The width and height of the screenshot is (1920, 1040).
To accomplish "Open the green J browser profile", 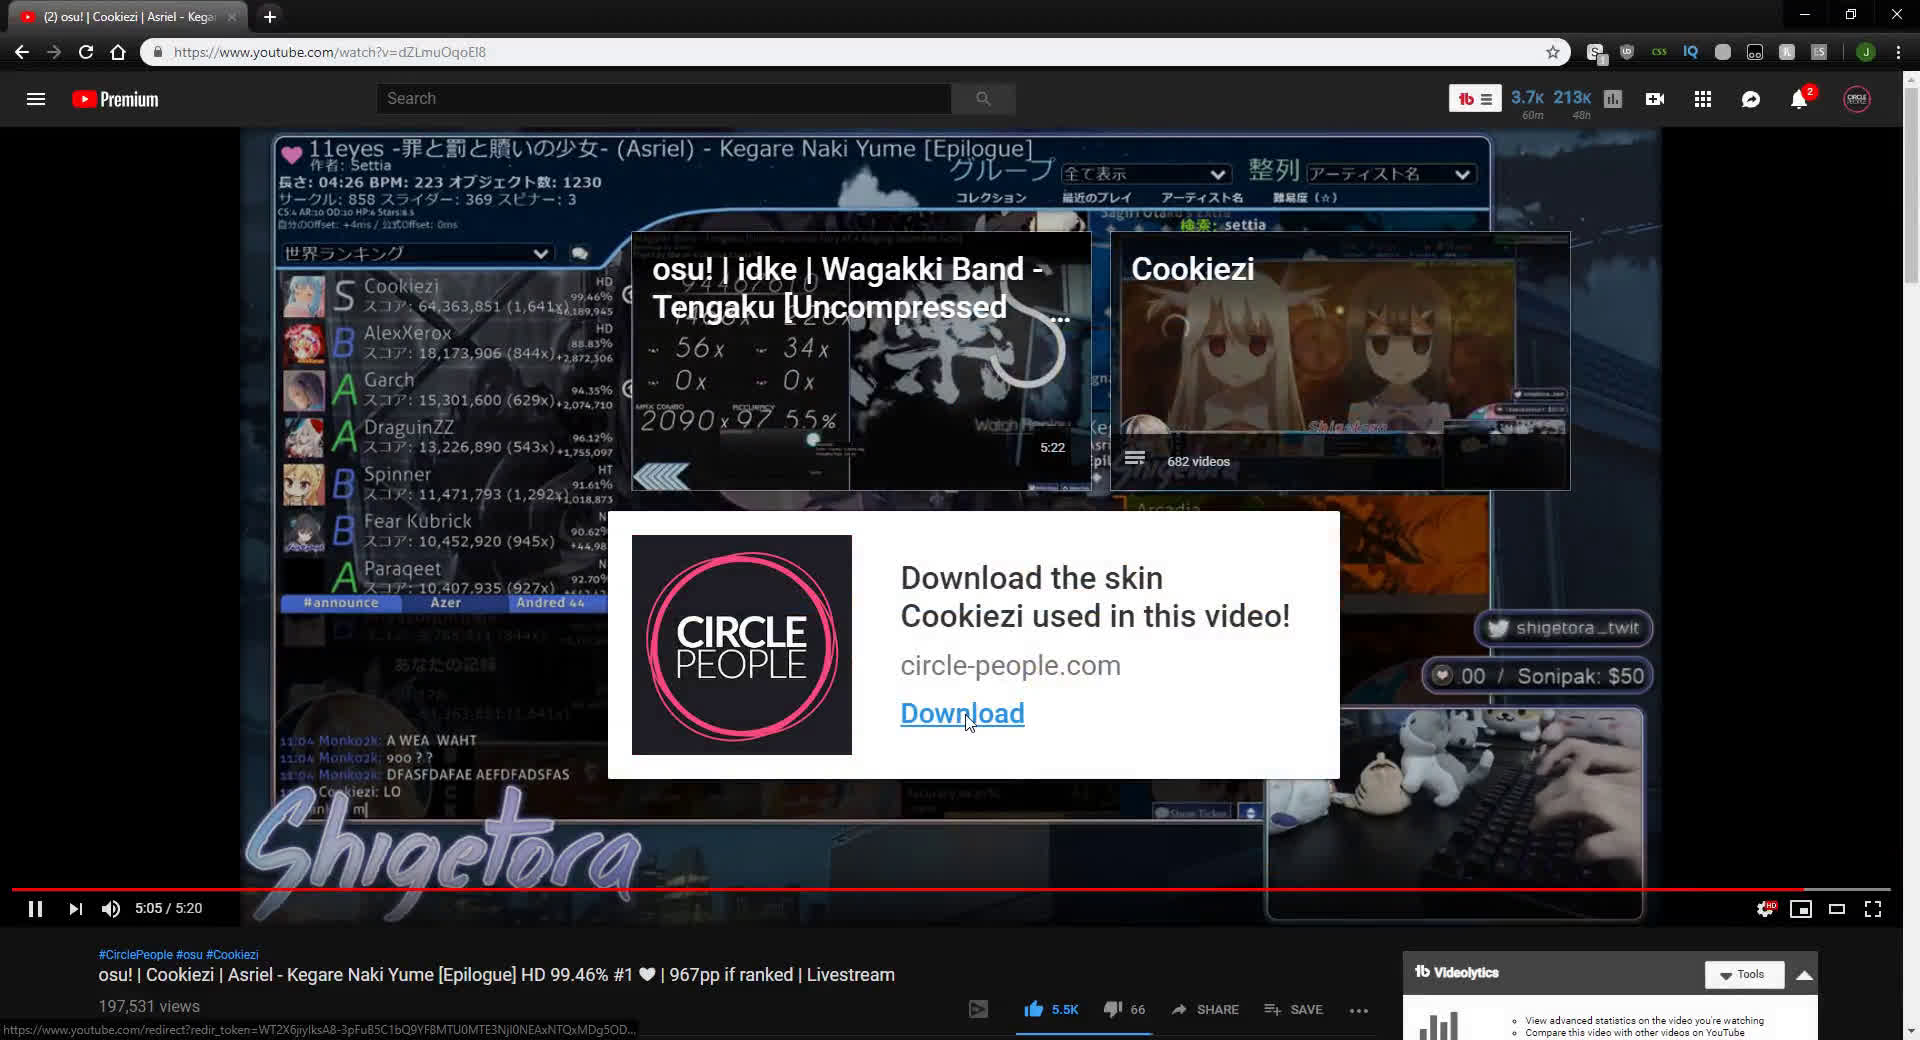I will (x=1865, y=52).
